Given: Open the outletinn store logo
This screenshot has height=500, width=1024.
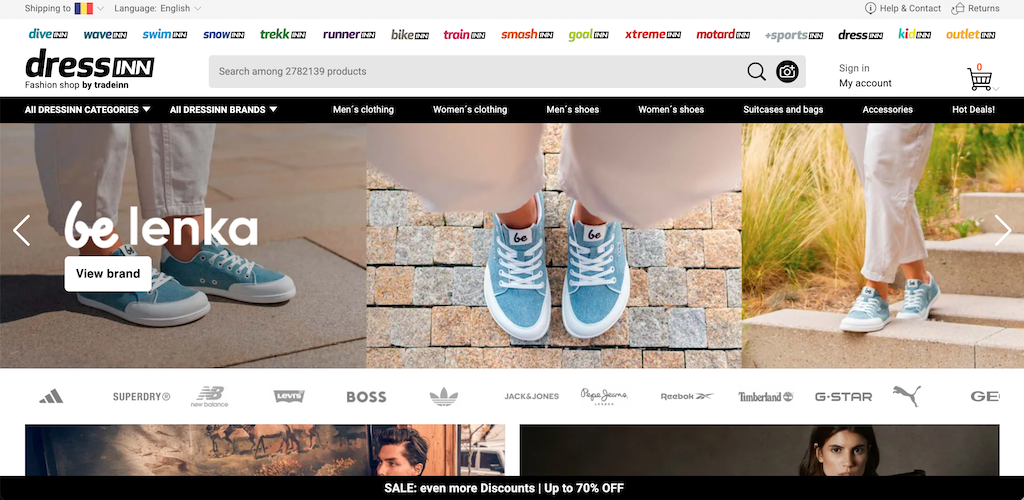Looking at the screenshot, I should pos(970,34).
